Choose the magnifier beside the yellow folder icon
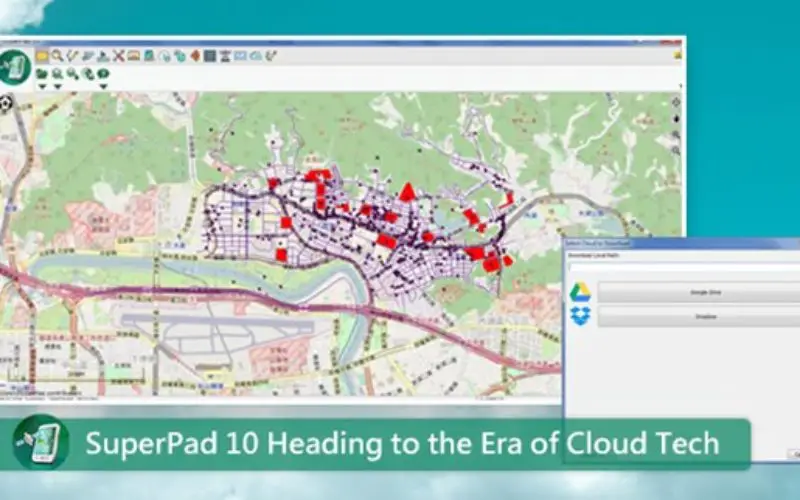The height and width of the screenshot is (500, 800). tap(57, 56)
